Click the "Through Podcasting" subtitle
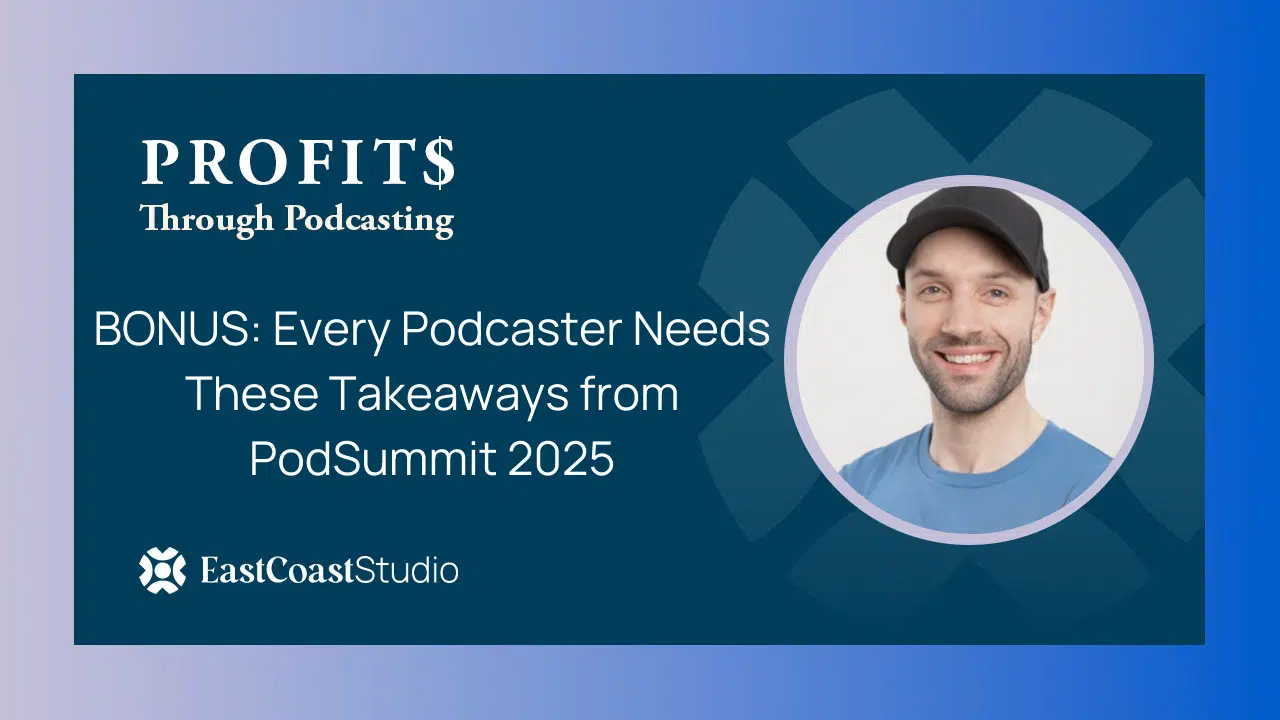Viewport: 1280px width, 720px height. coord(297,218)
